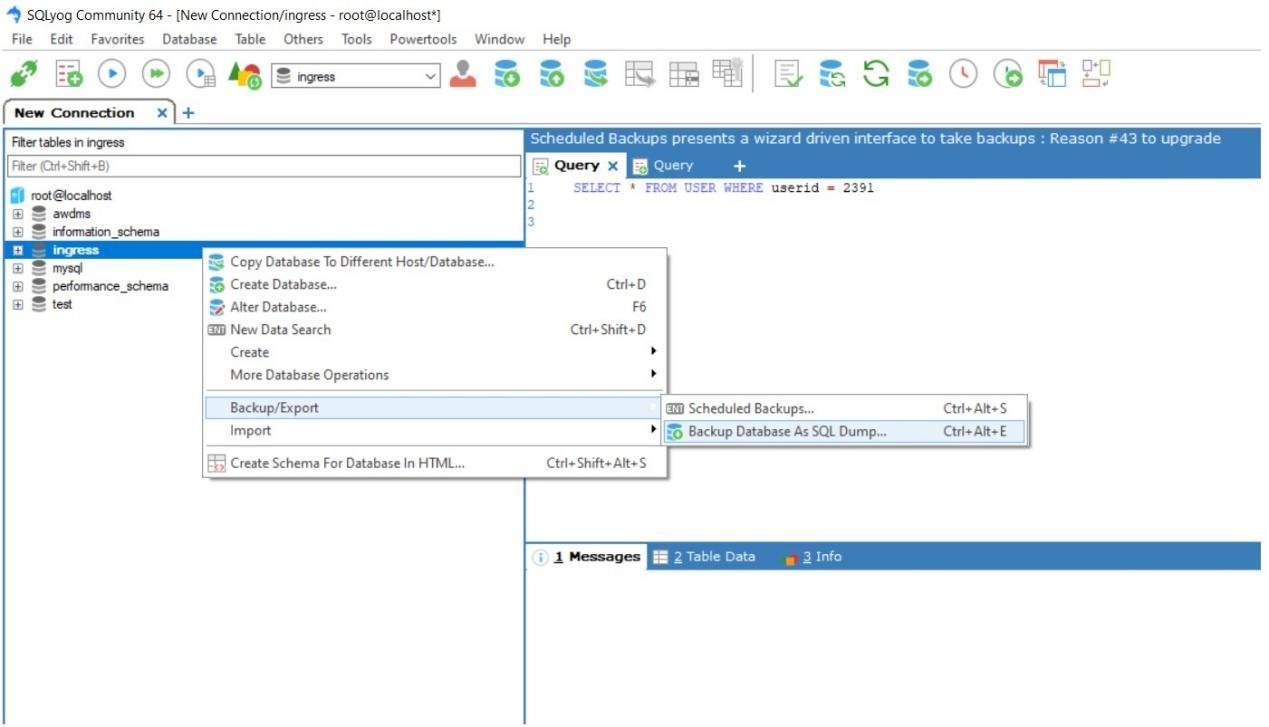Refresh the object browser
1269x727 pixels.
click(876, 73)
